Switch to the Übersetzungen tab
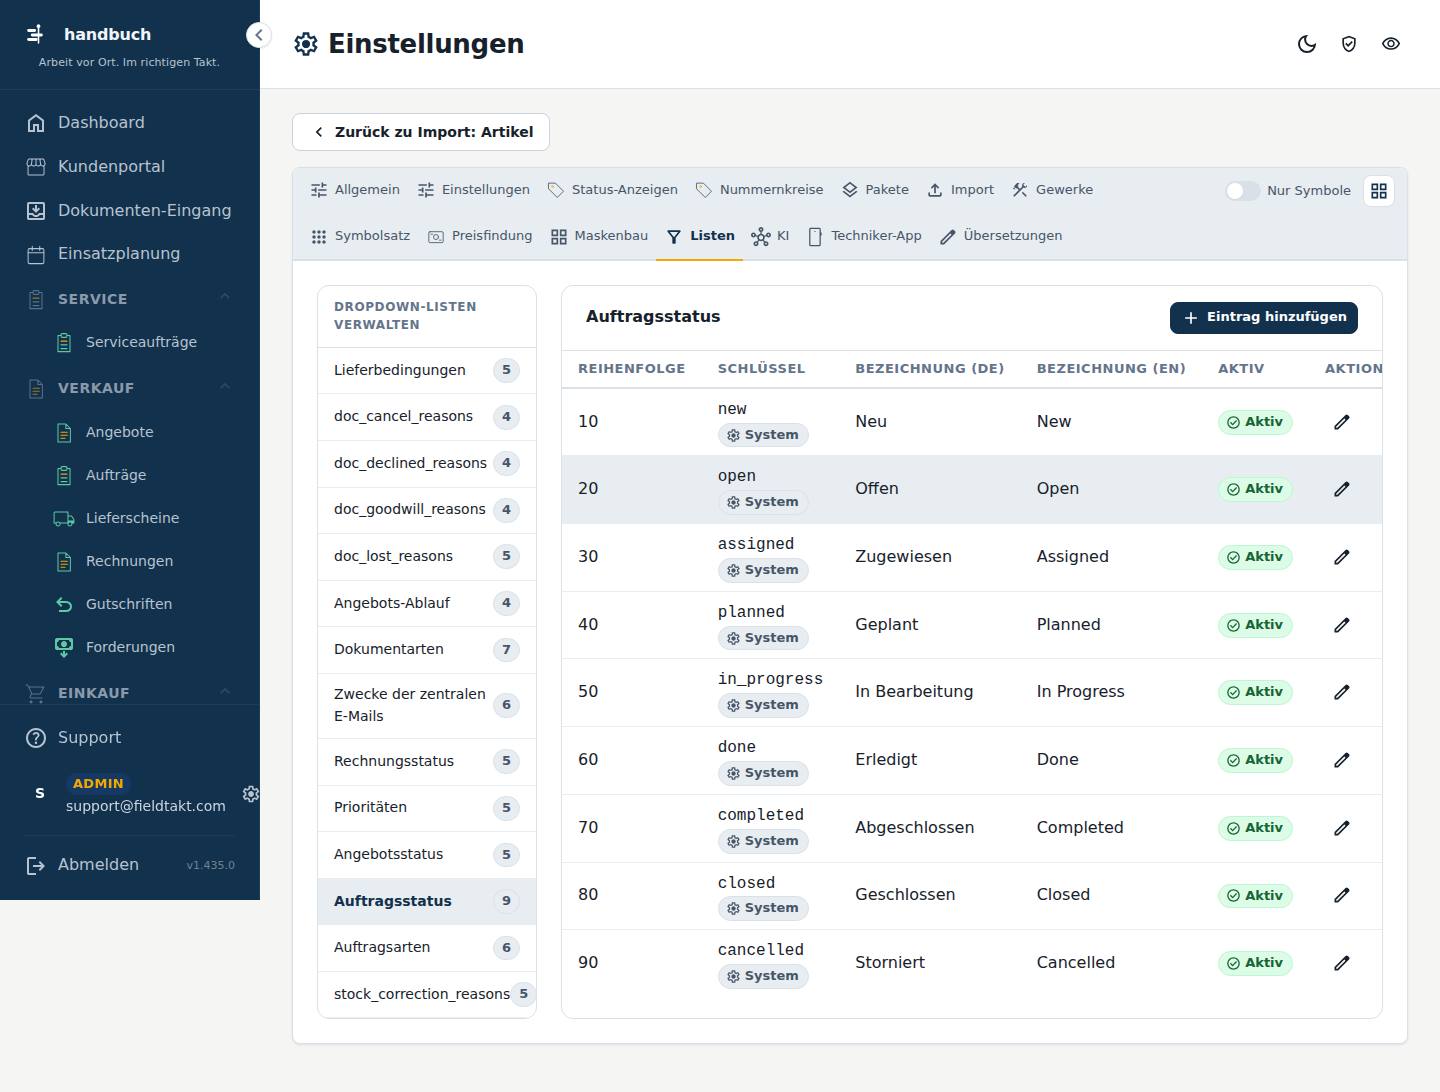Viewport: 1440px width, 1092px height. 1001,236
